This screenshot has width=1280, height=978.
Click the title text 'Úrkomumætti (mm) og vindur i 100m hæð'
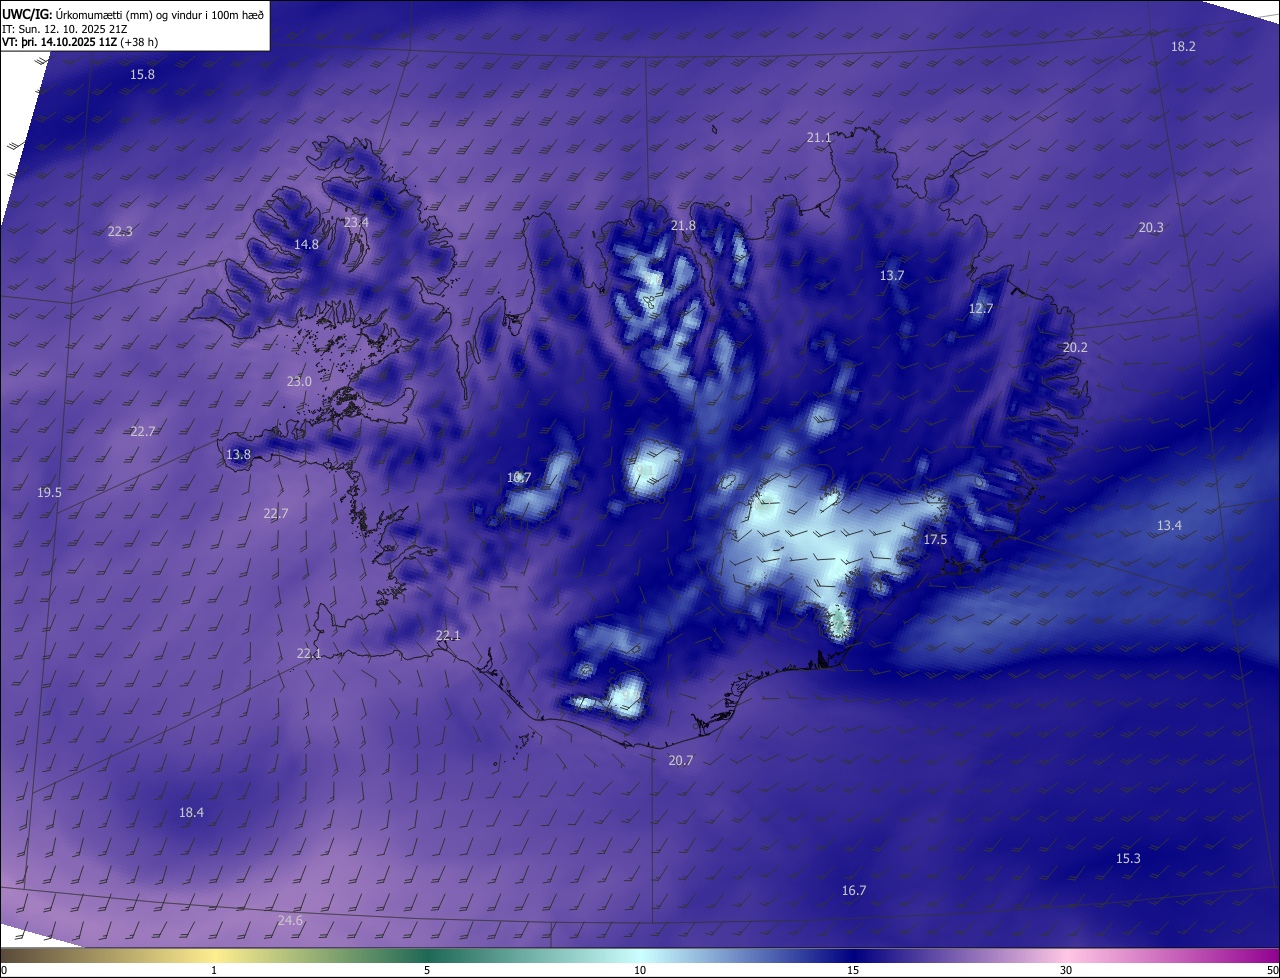pyautogui.click(x=162, y=14)
